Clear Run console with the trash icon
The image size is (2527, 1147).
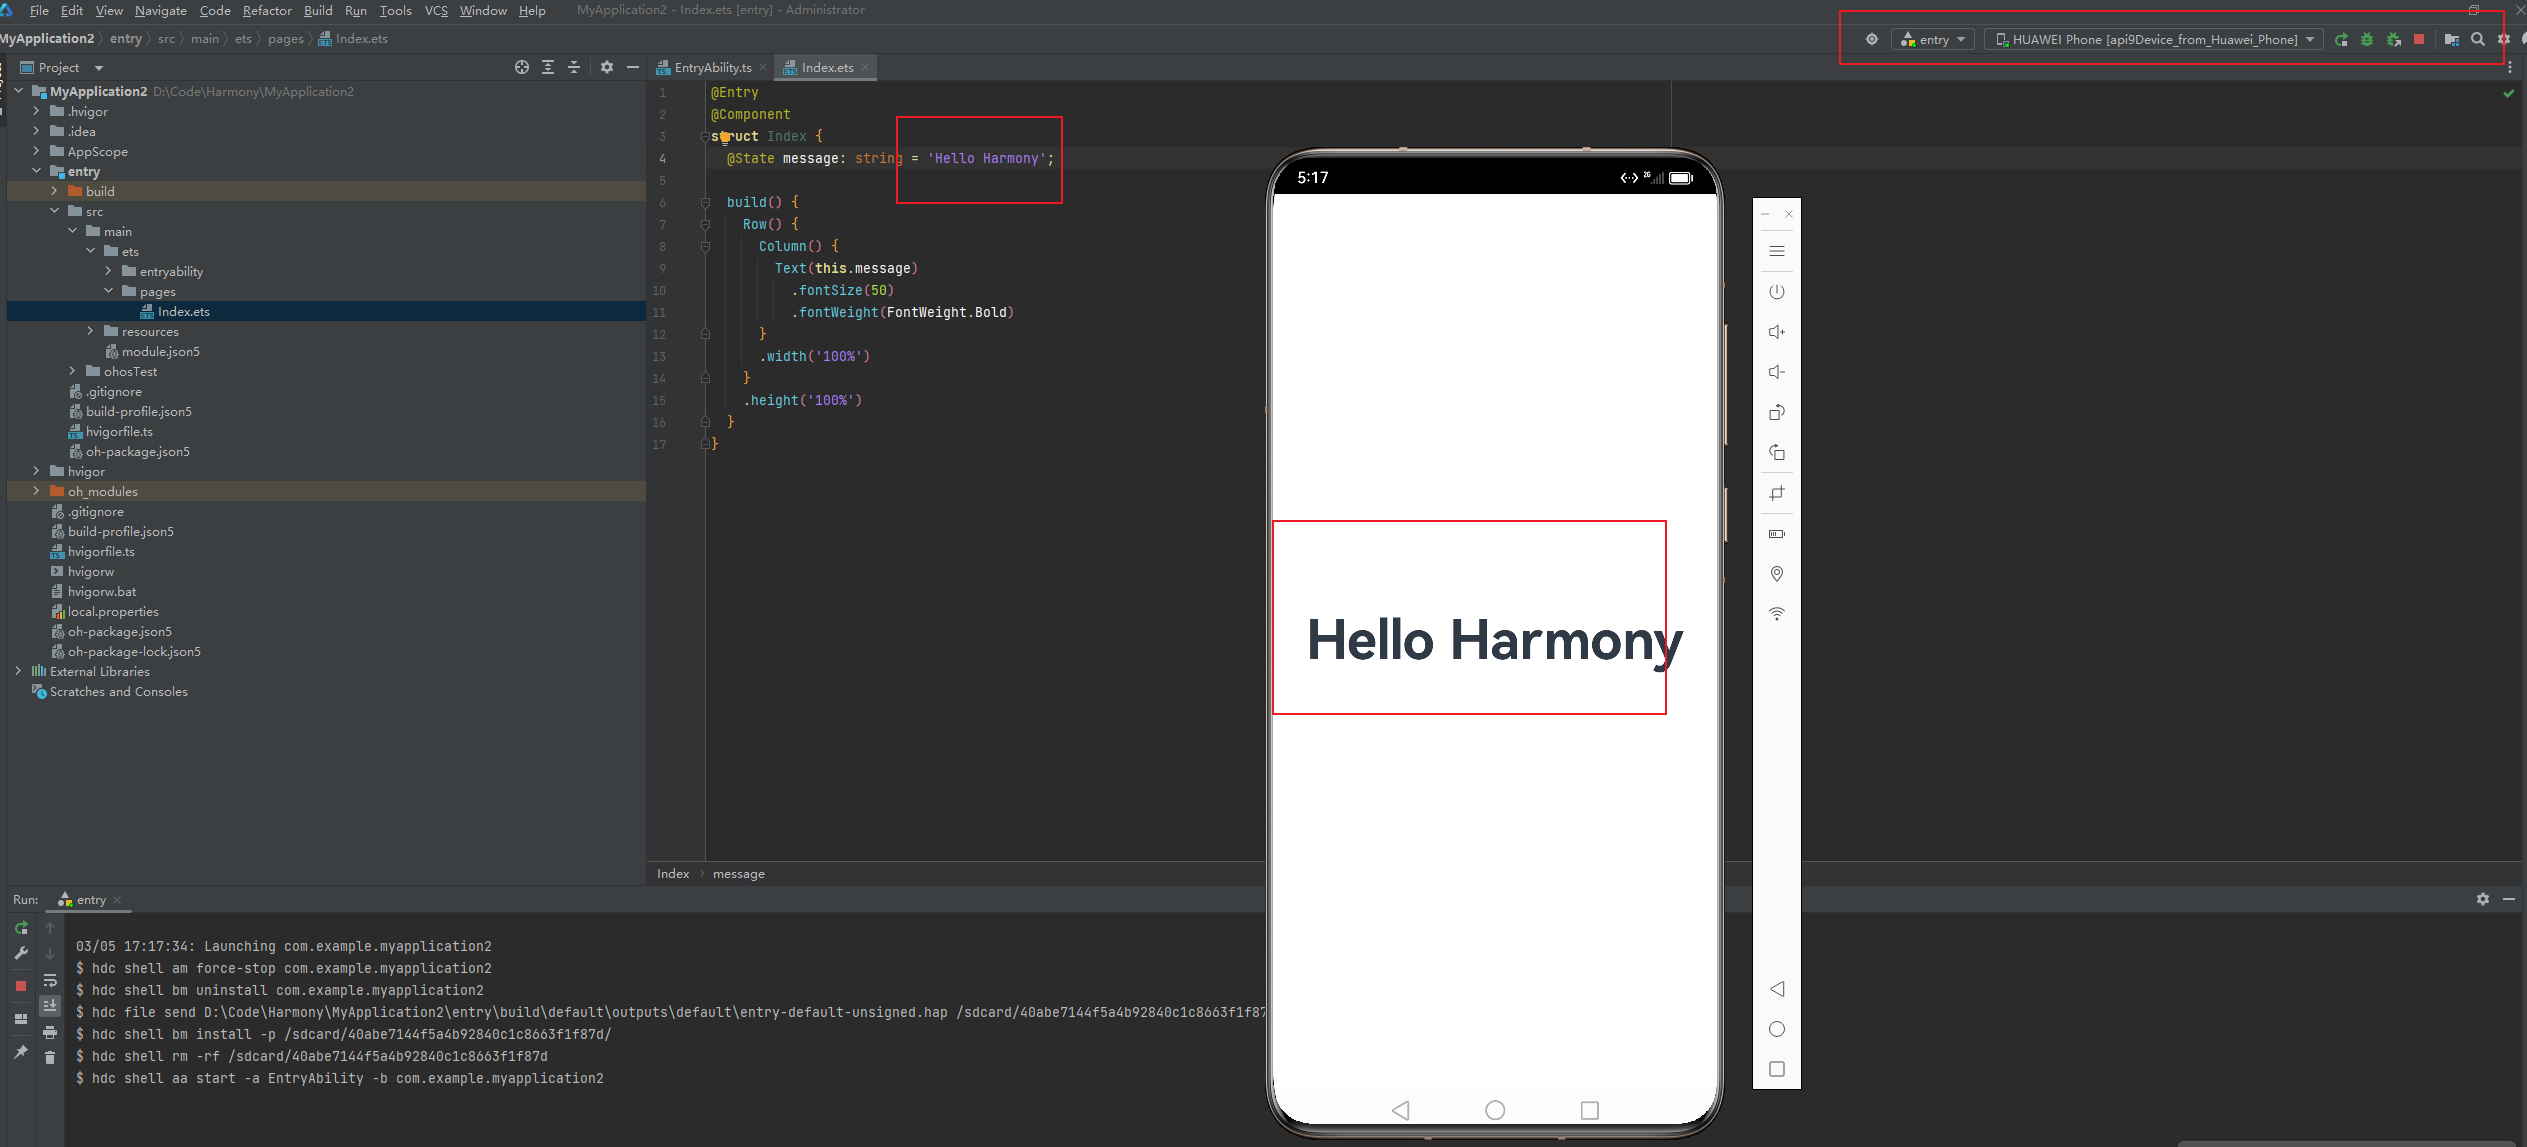[50, 1057]
